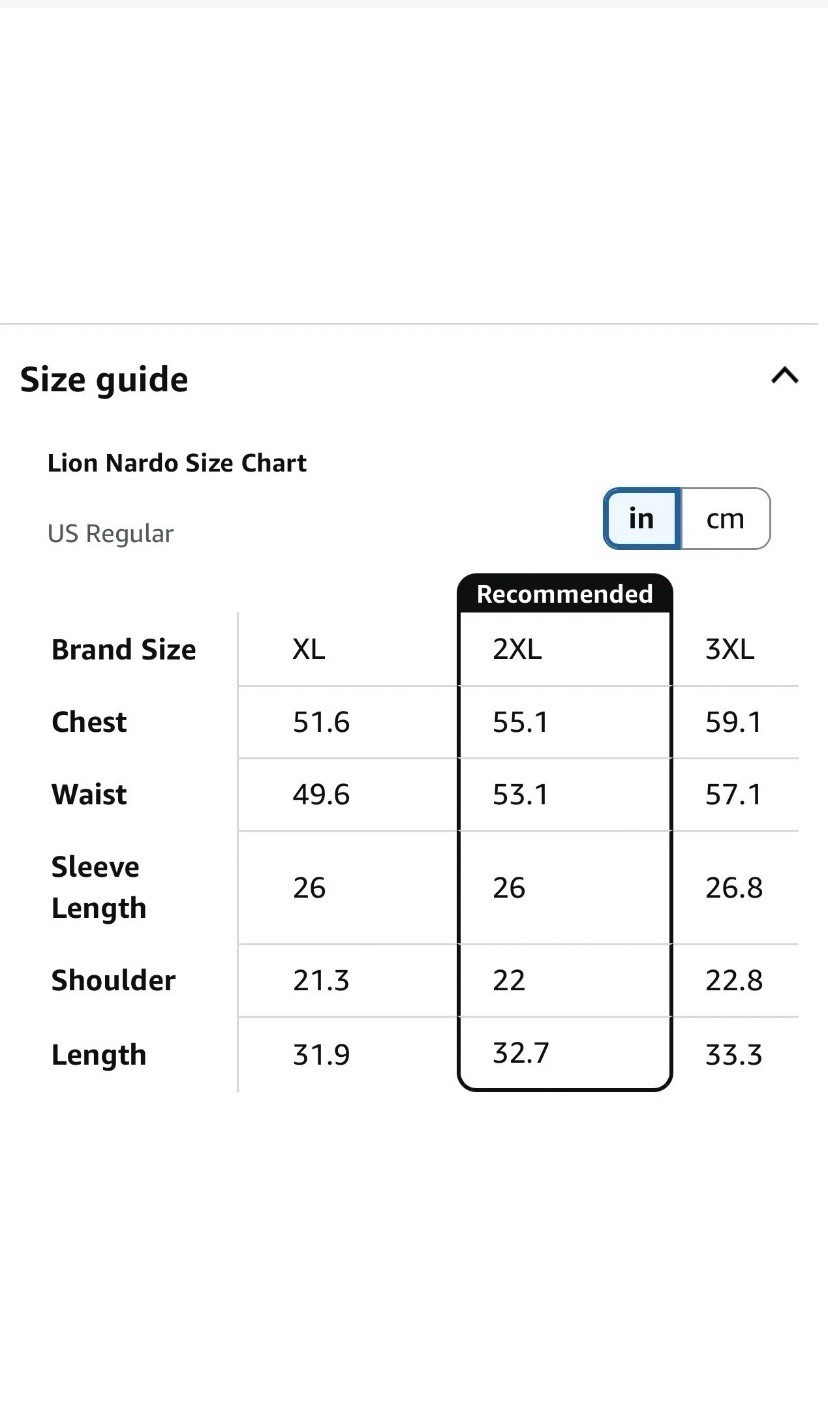Select the Sleeve Length row label
This screenshot has height=1424, width=828.
click(99, 887)
